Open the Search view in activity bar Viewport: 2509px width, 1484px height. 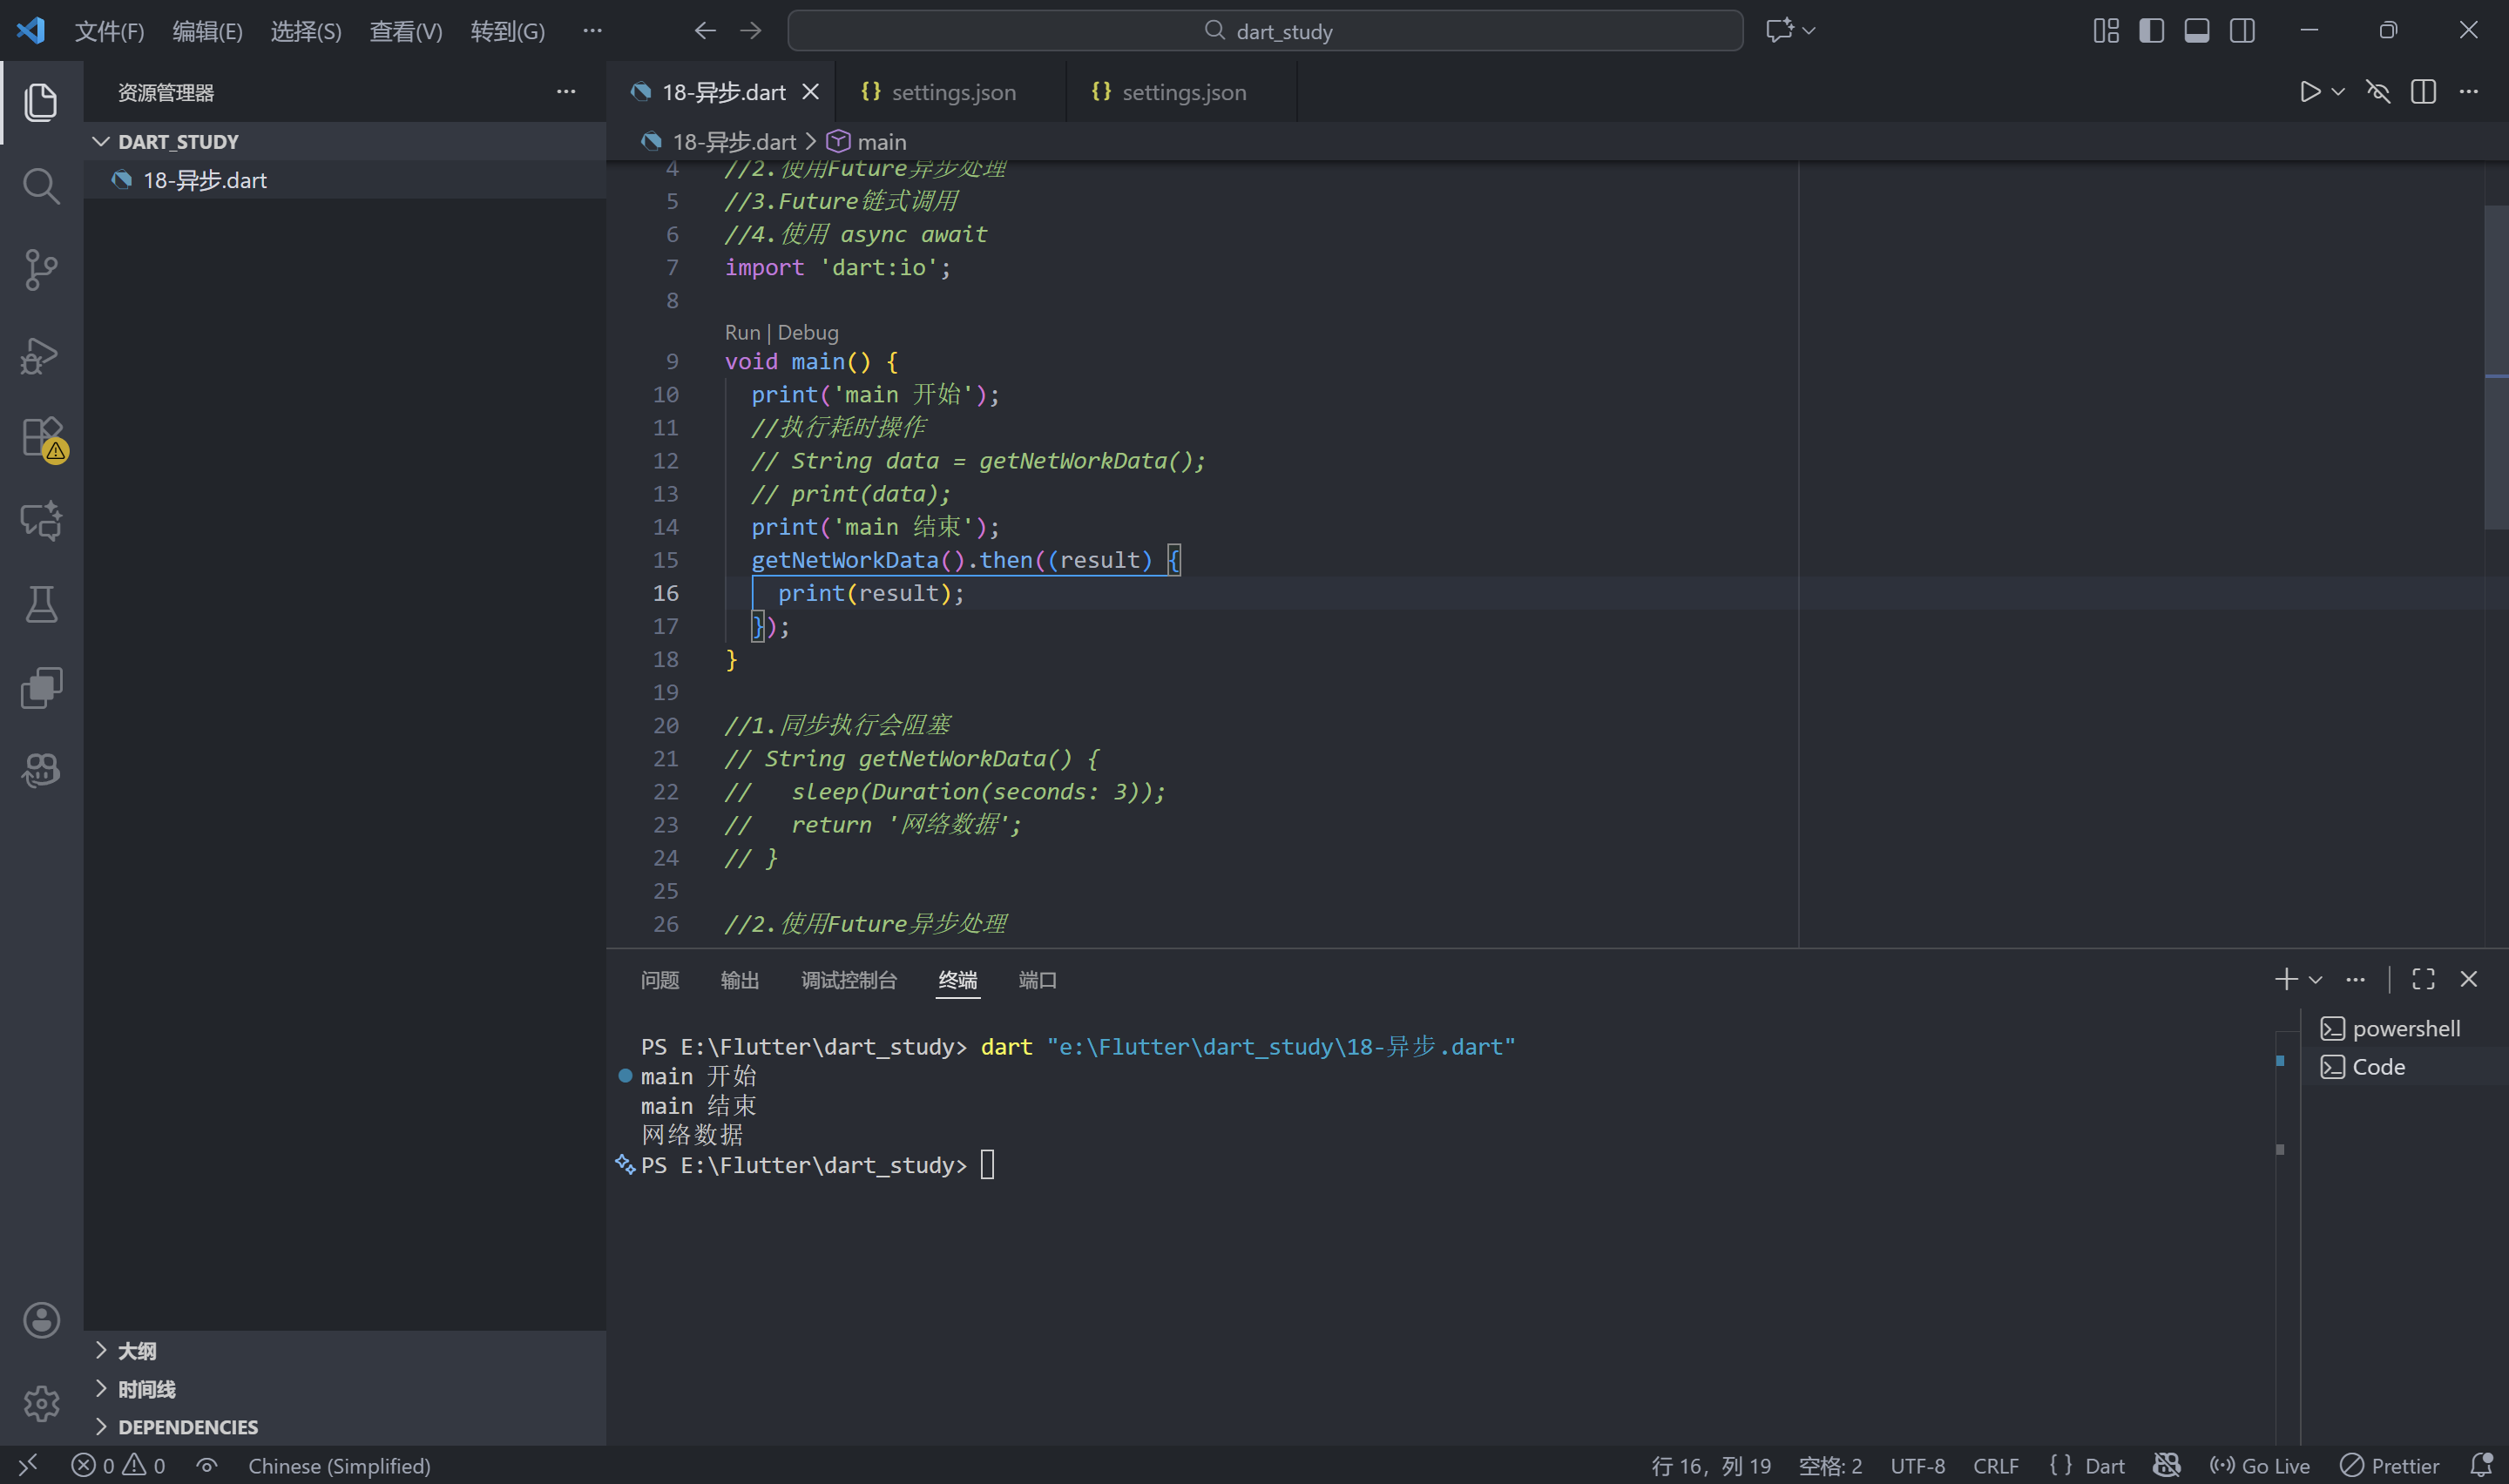coord(41,186)
